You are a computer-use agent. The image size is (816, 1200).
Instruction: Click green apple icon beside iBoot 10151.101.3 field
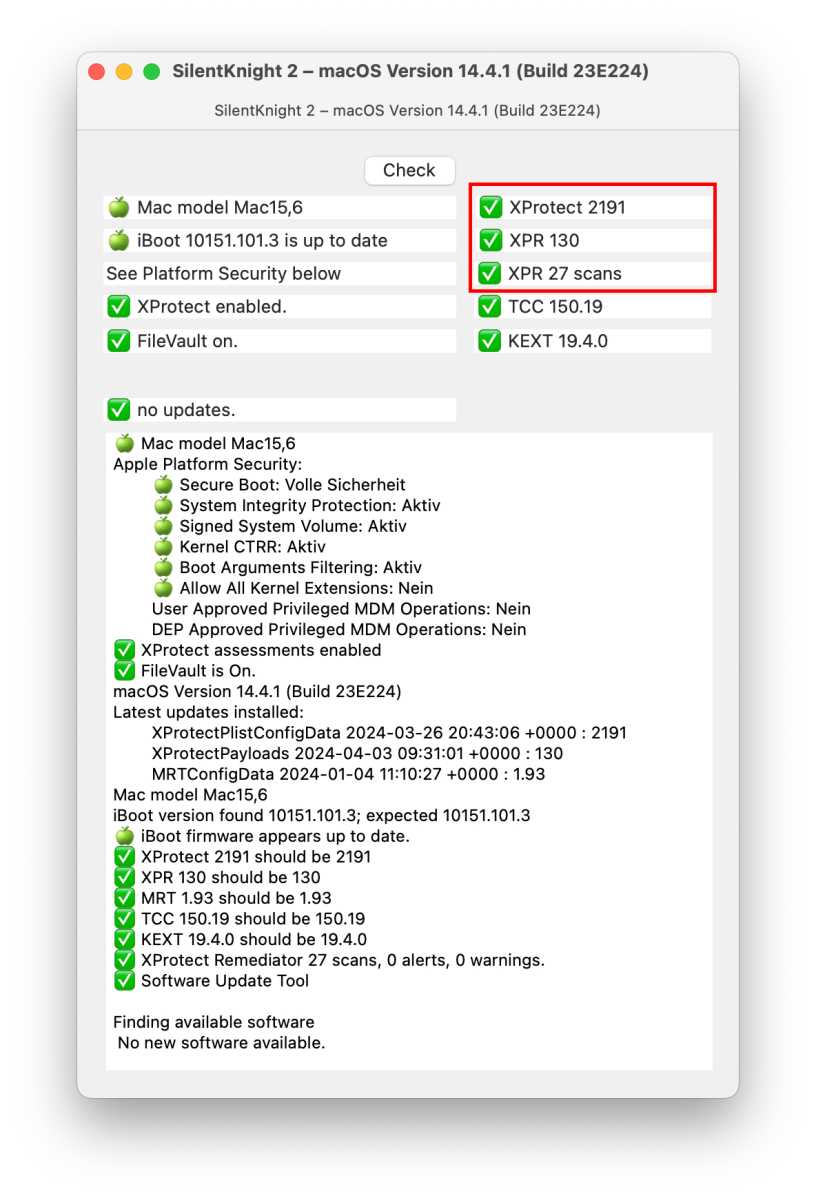(x=119, y=241)
